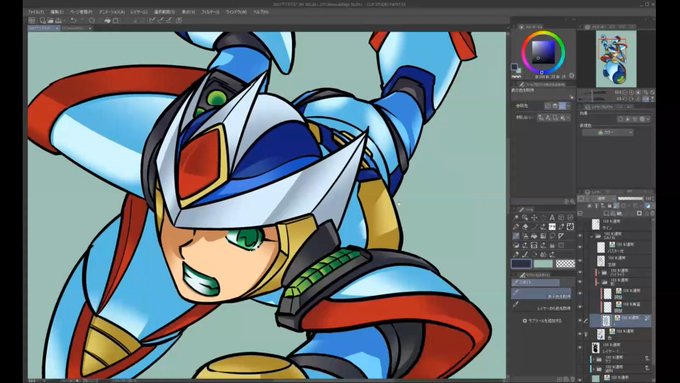Toggle visibility of the ハイライト folder
Screen dimensions: 680x383
pos(579,272)
